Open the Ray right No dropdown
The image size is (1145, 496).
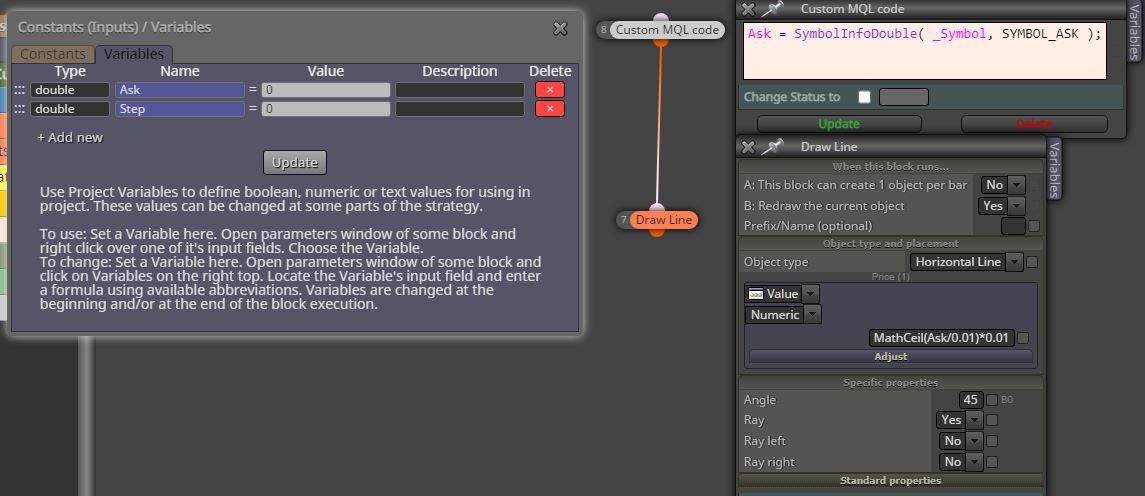click(961, 462)
